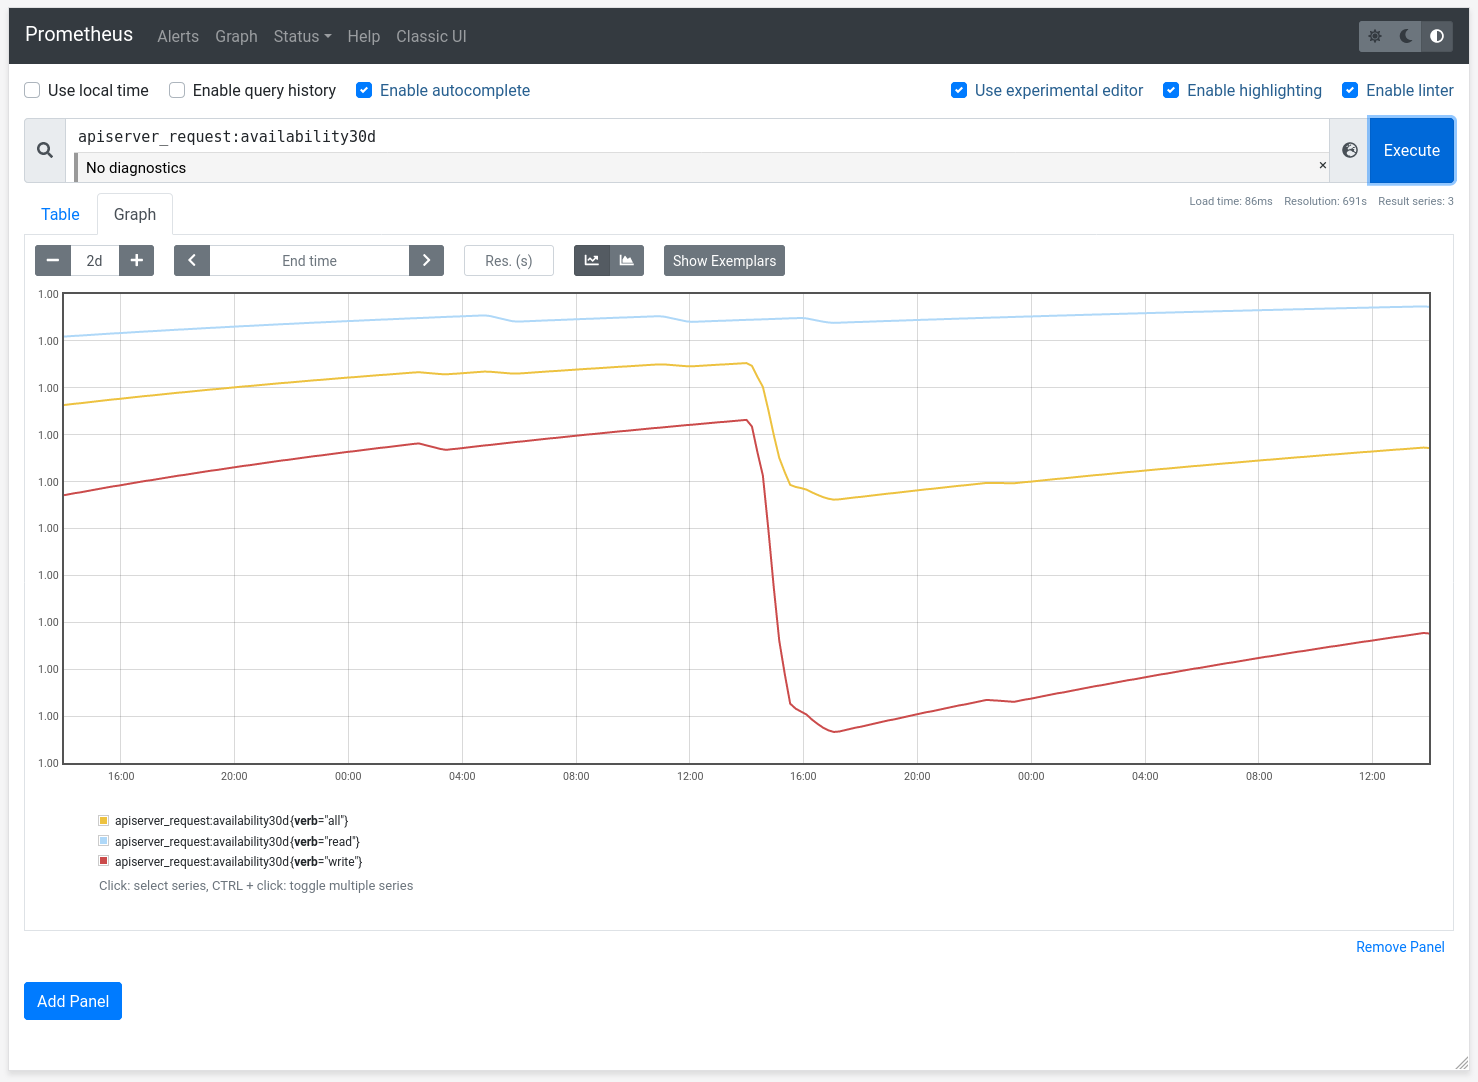The width and height of the screenshot is (1478, 1082).
Task: Uncheck Enable highlighting
Action: [1171, 90]
